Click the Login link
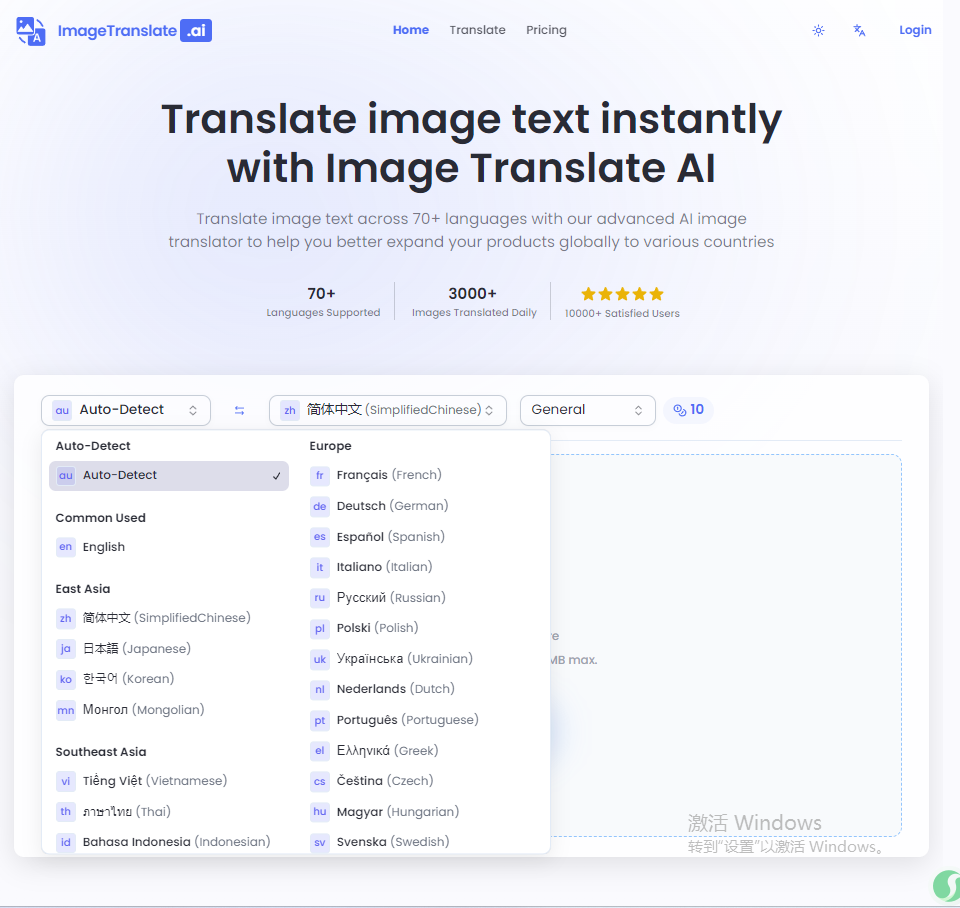This screenshot has width=960, height=908. pyautogui.click(x=915, y=30)
